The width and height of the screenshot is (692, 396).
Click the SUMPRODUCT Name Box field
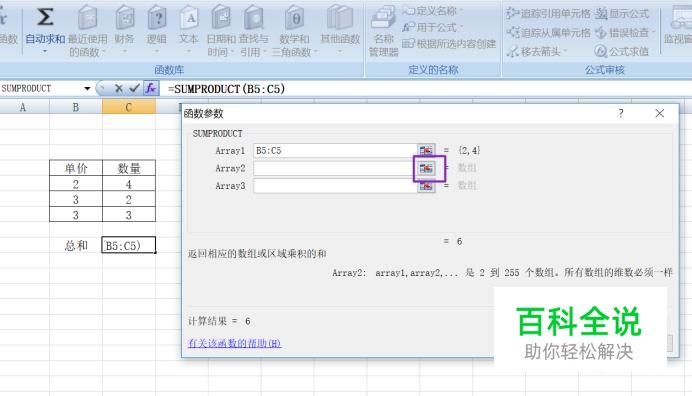[41, 88]
